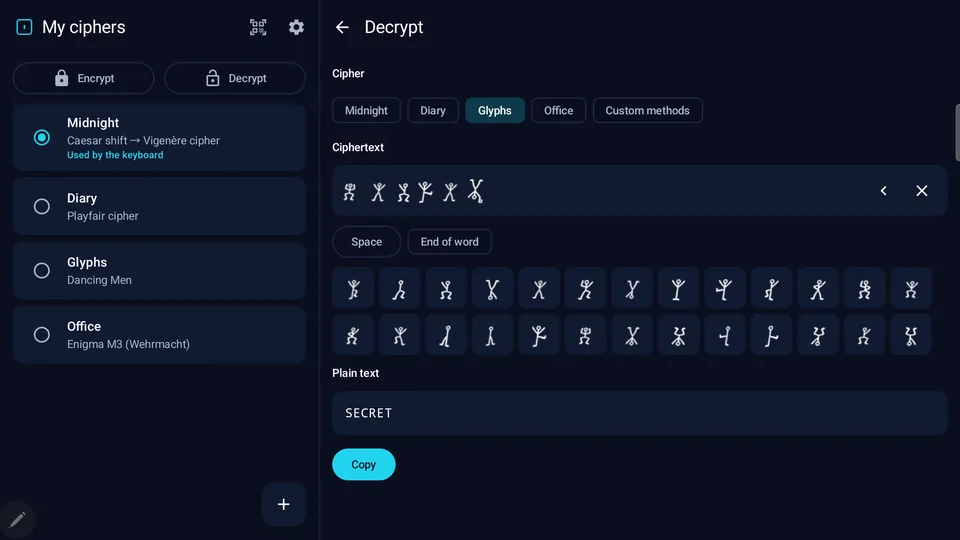
Task: Open the Encrypt mode button
Action: 84,78
